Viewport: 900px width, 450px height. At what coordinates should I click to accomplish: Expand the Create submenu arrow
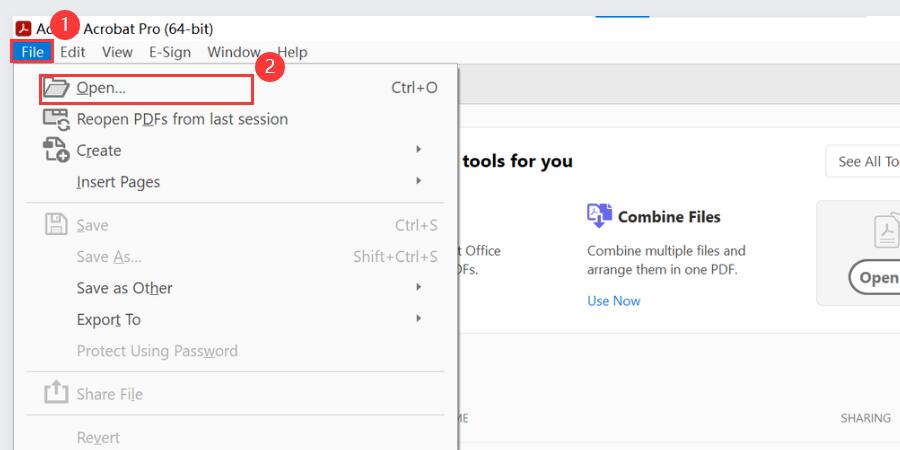[x=419, y=150]
